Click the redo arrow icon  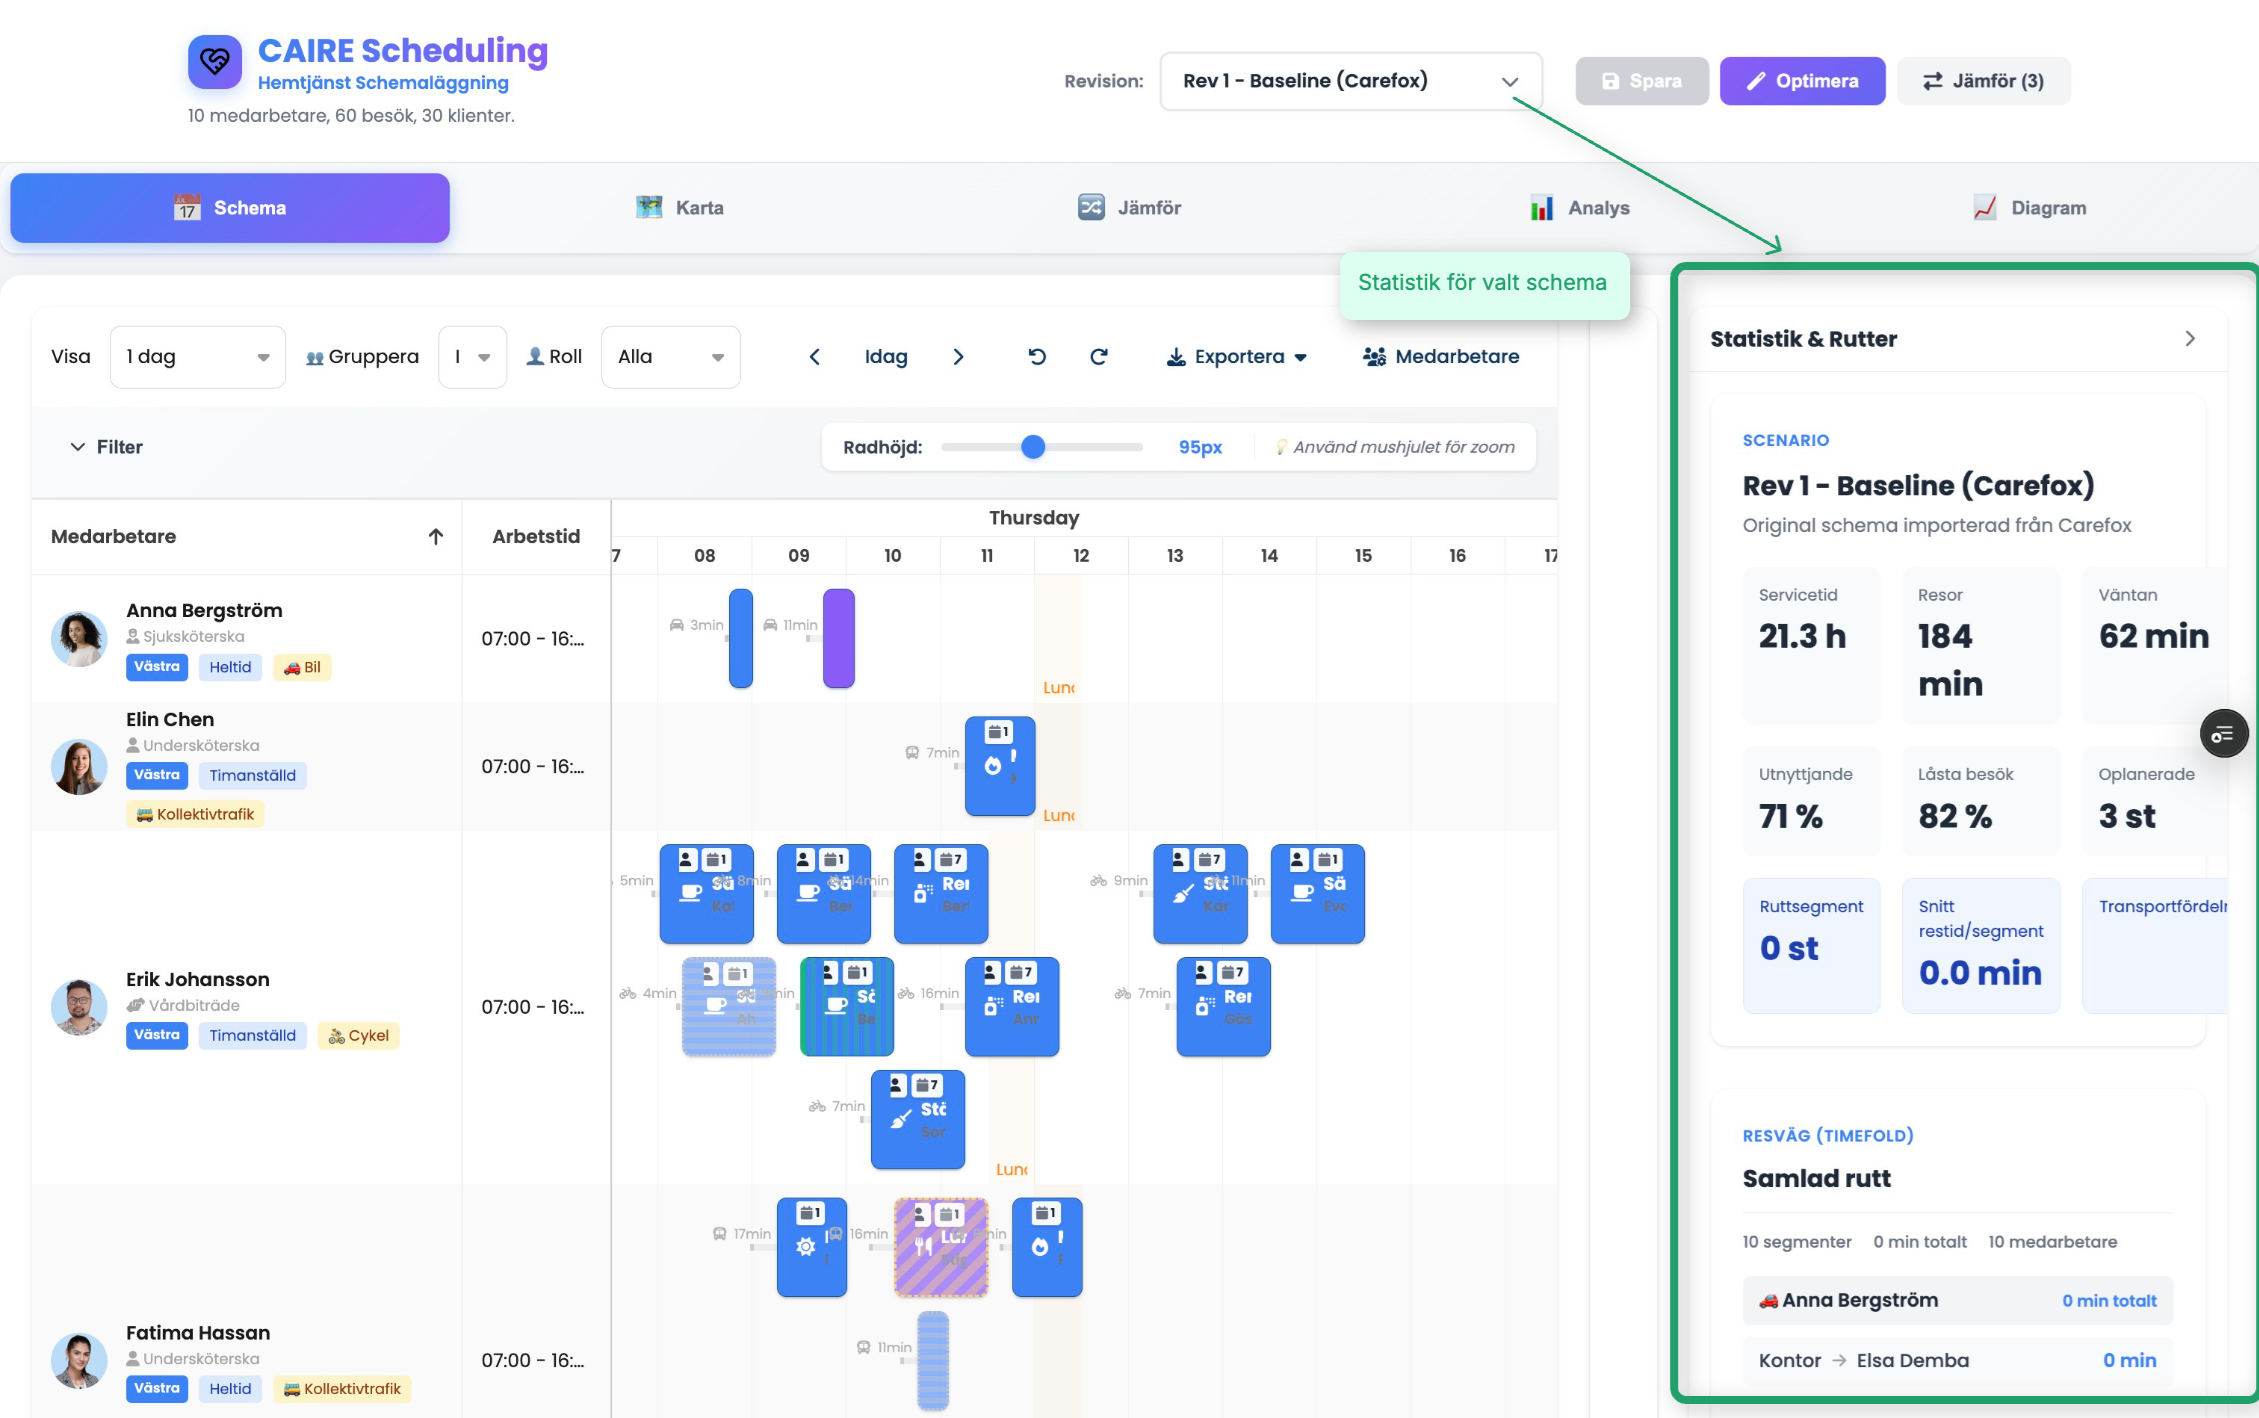click(x=1098, y=357)
